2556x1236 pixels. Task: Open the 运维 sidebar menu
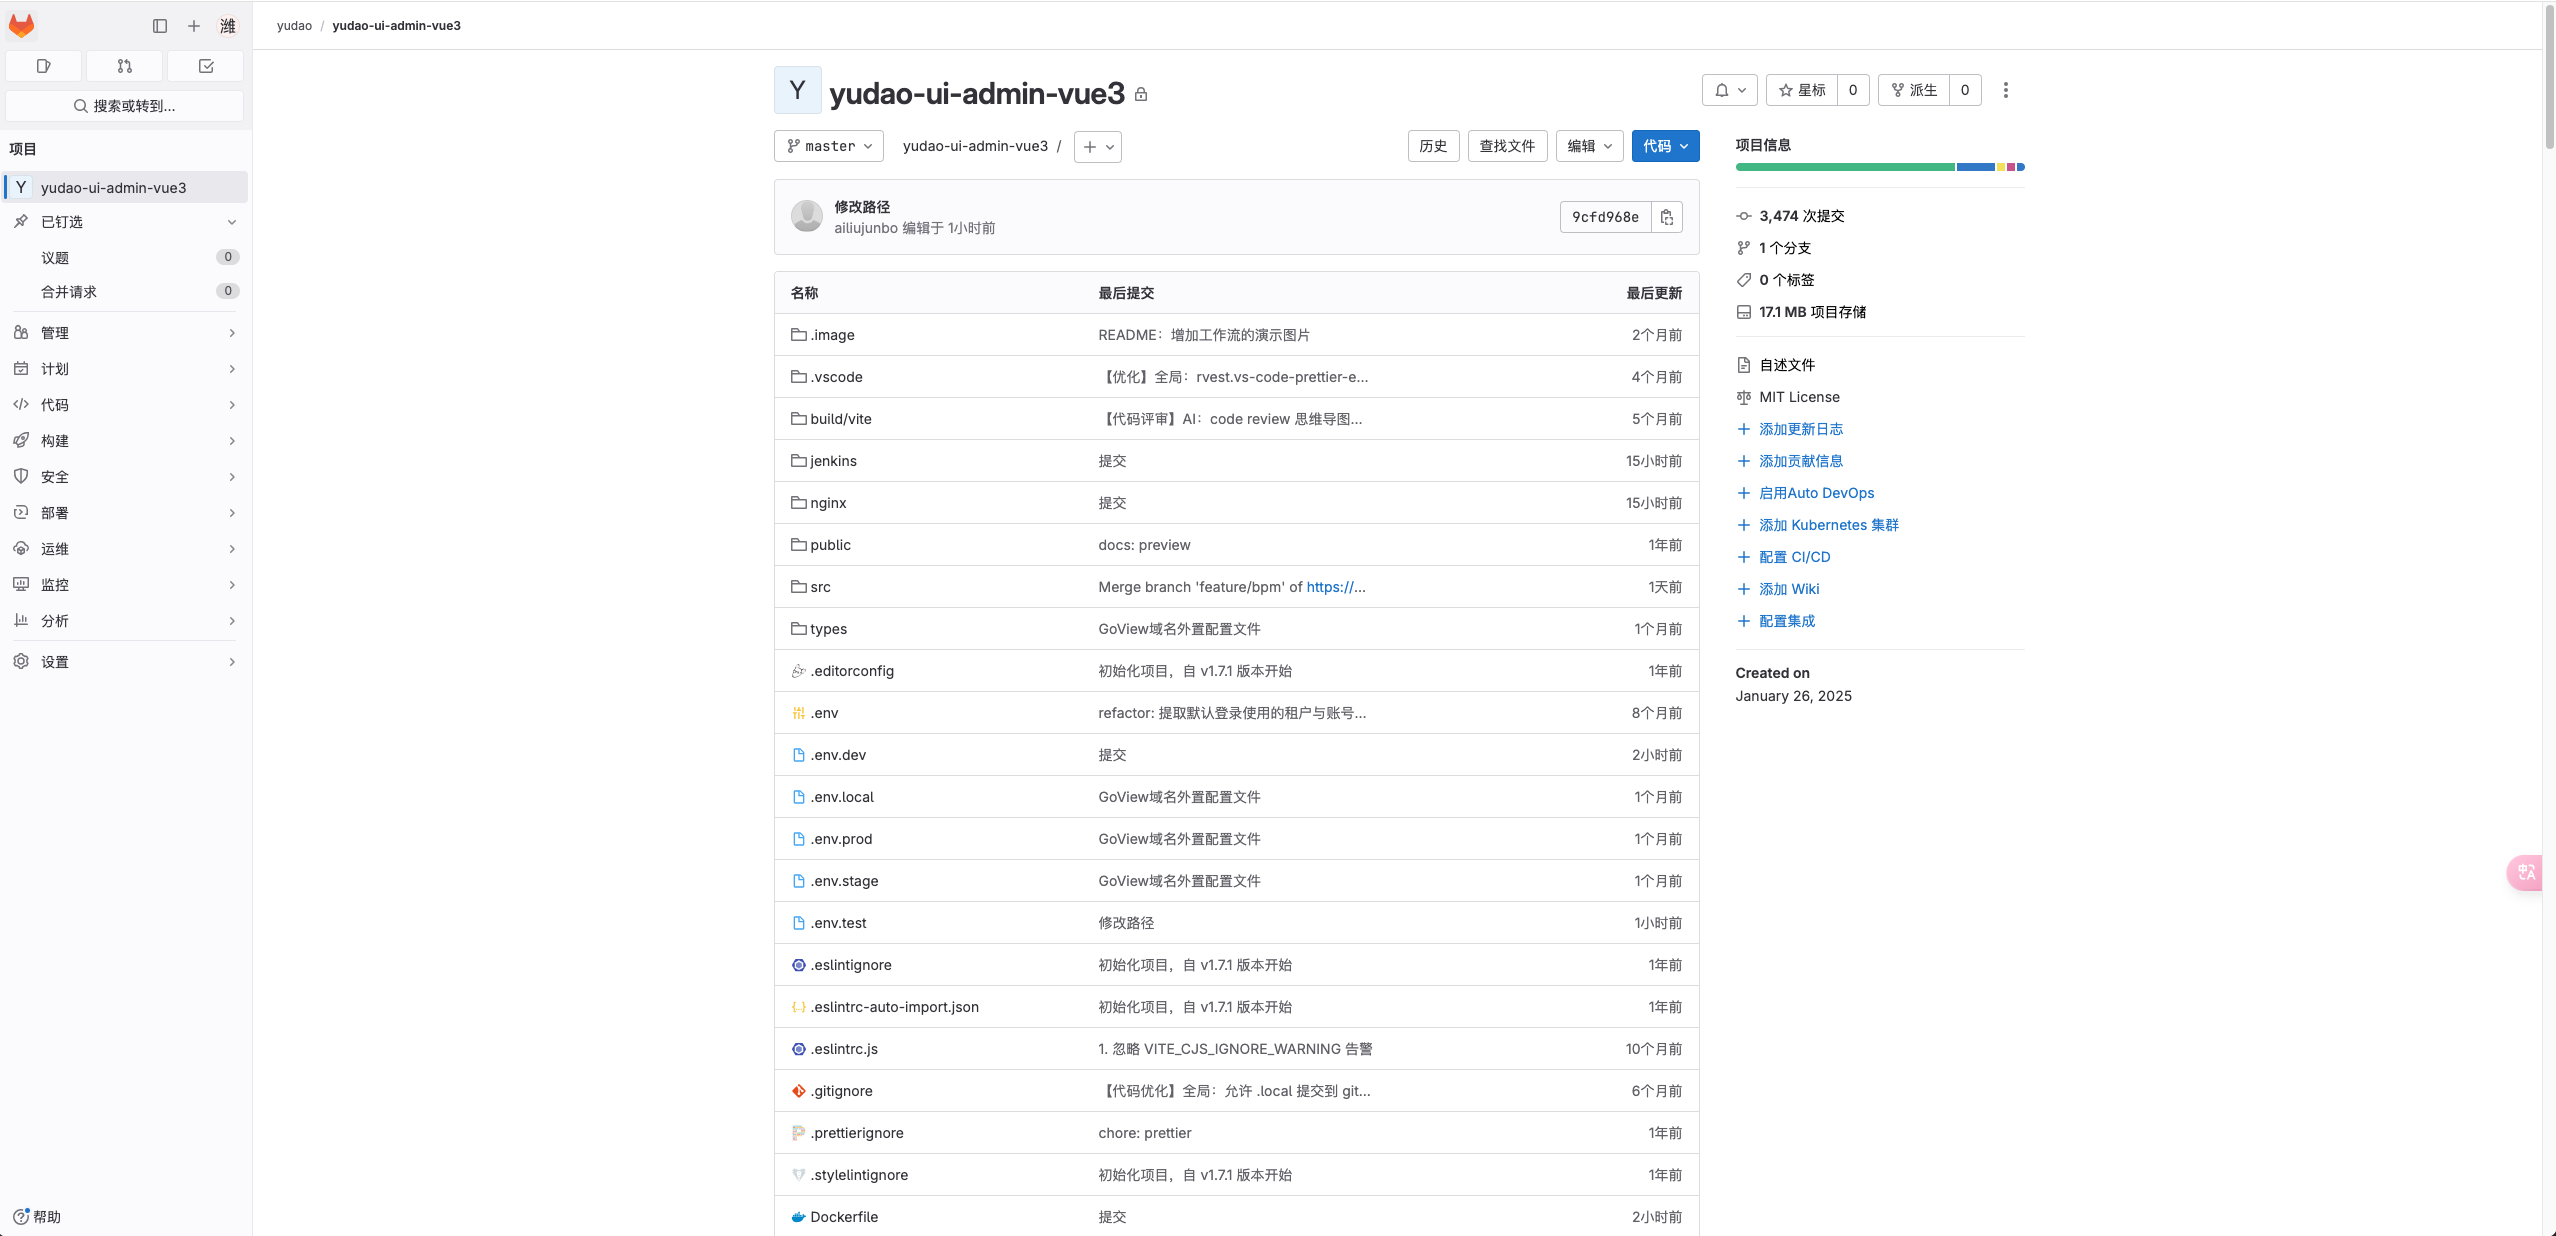(126, 549)
